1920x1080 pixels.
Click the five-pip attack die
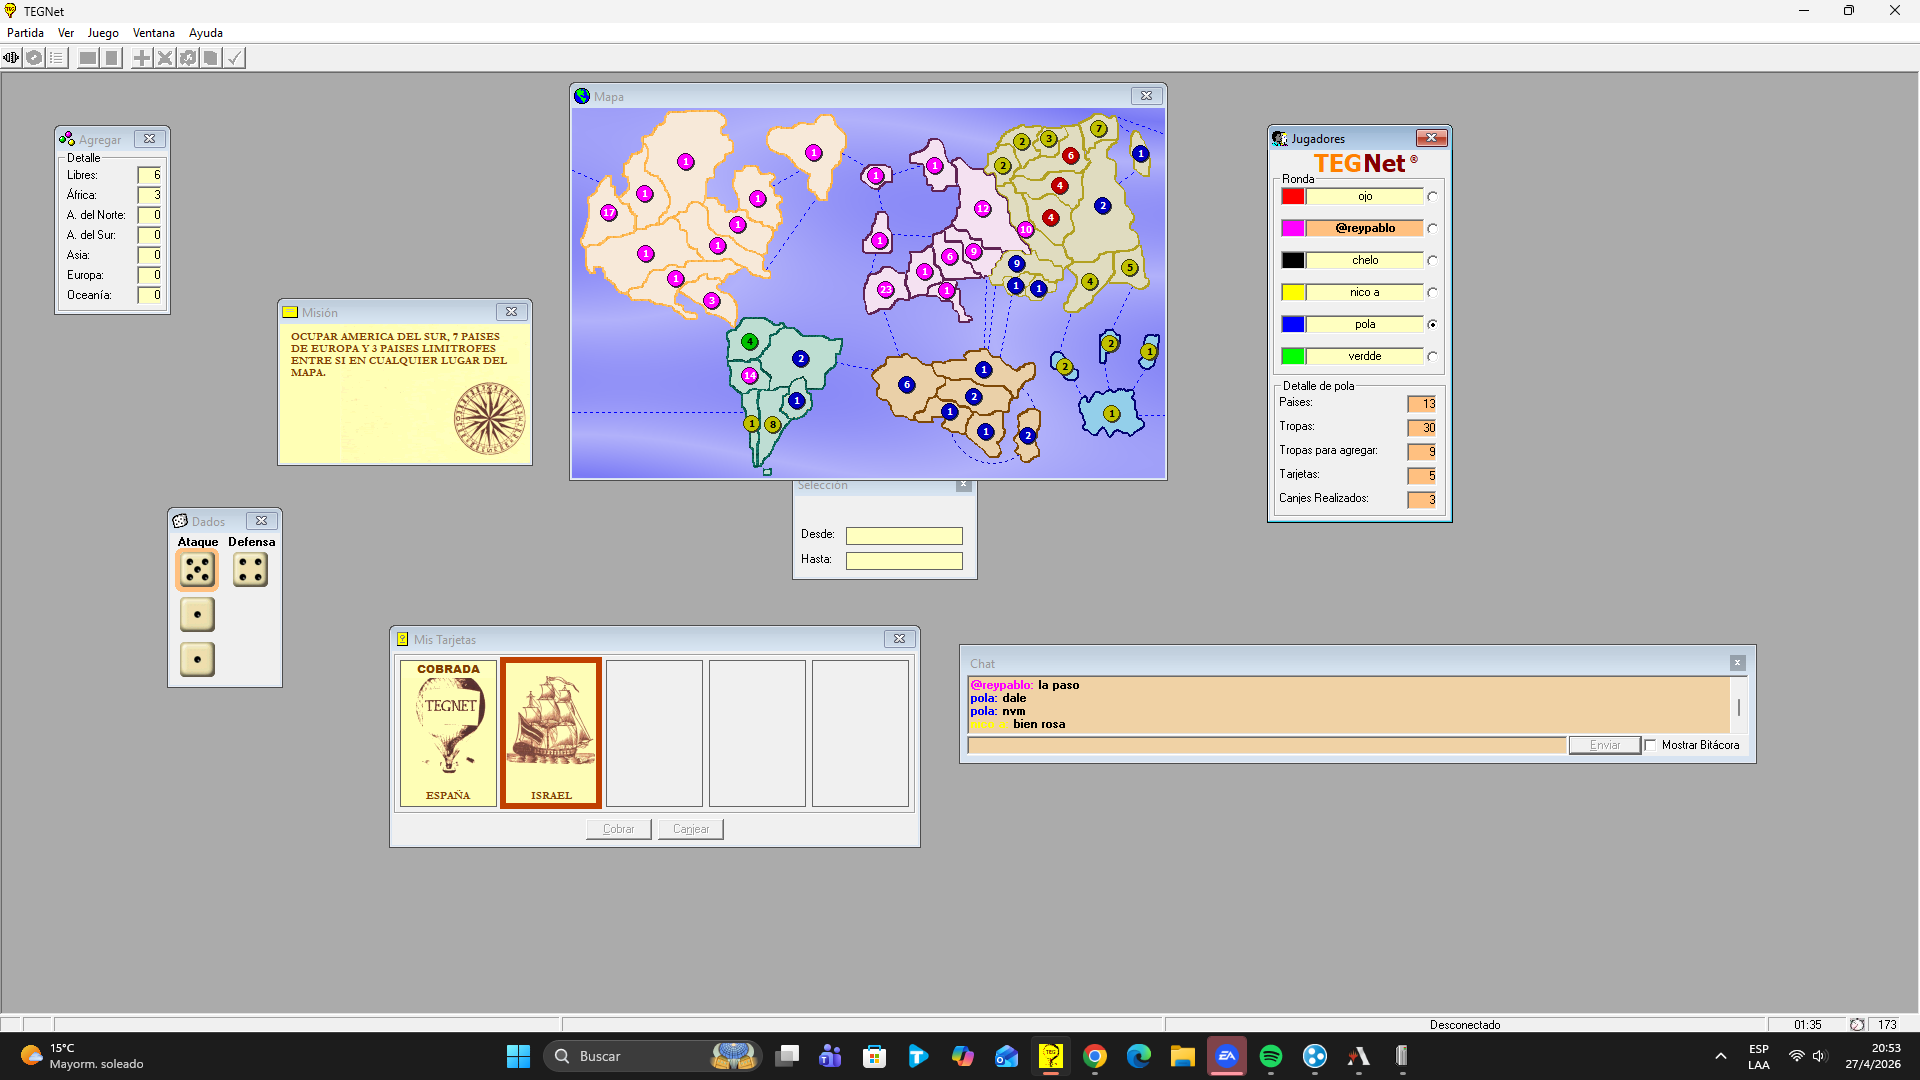(x=197, y=570)
